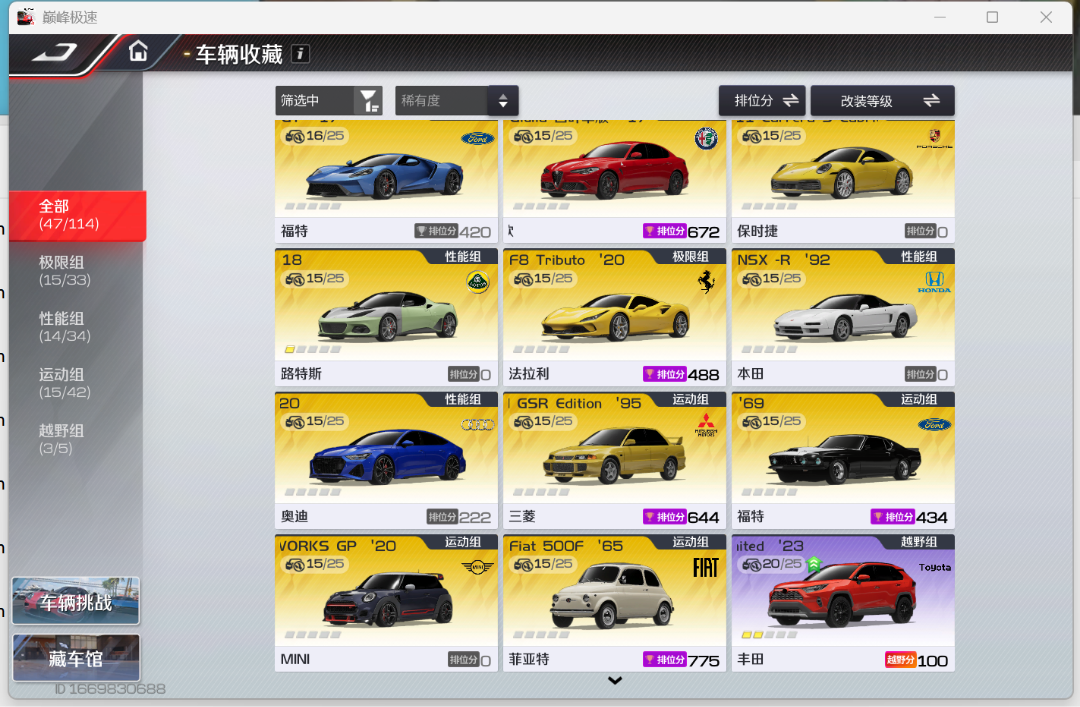The height and width of the screenshot is (707, 1080).
Task: Click the 排位分 672 trophy badge
Action: (x=665, y=231)
